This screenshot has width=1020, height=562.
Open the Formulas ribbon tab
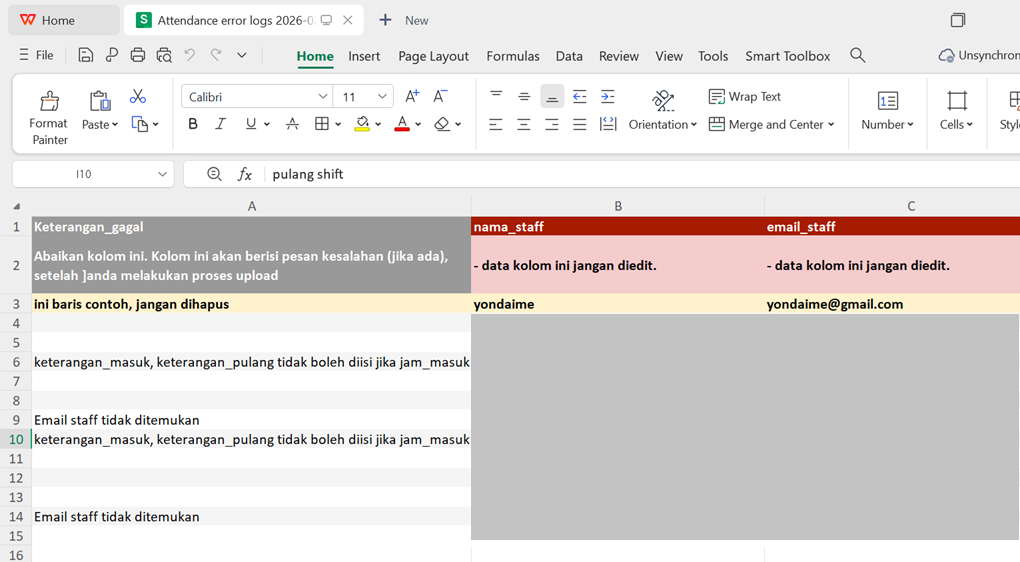click(x=512, y=56)
